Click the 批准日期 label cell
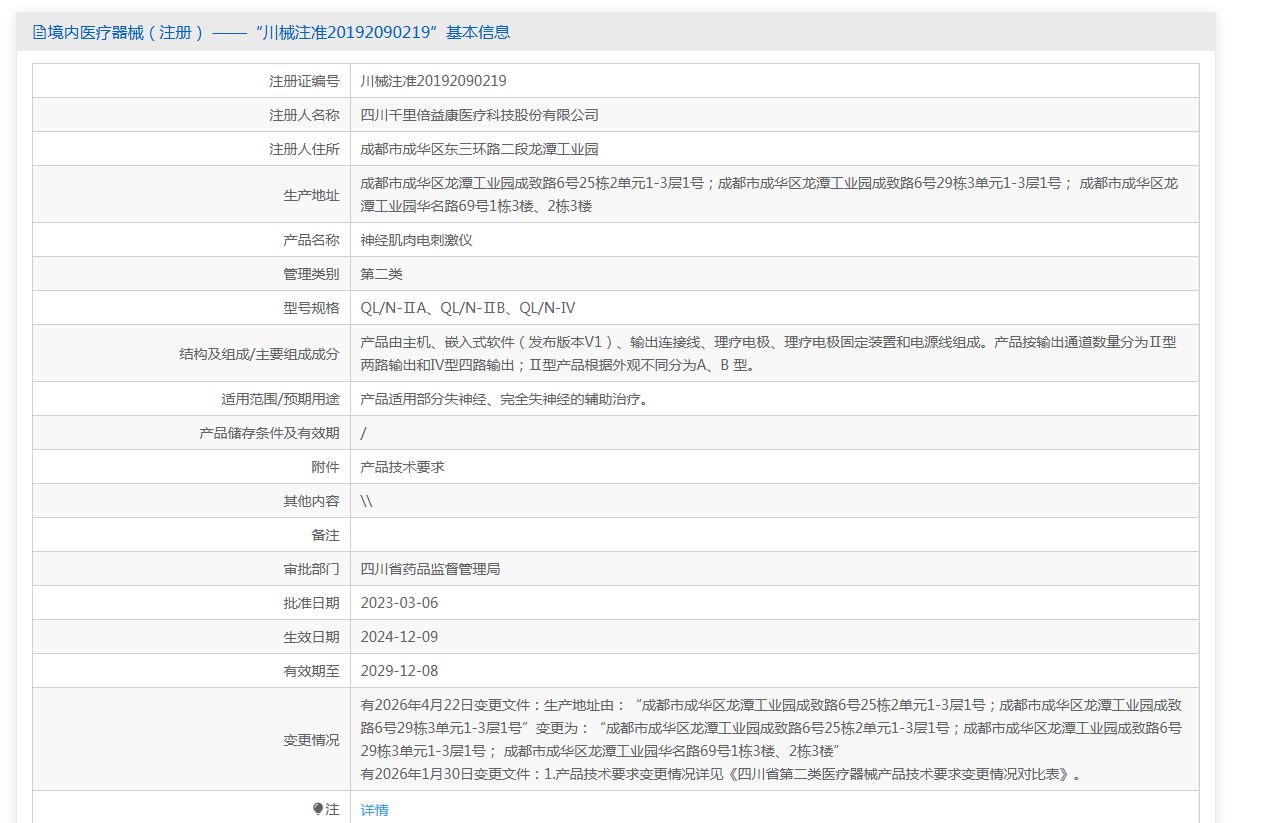 coord(191,603)
